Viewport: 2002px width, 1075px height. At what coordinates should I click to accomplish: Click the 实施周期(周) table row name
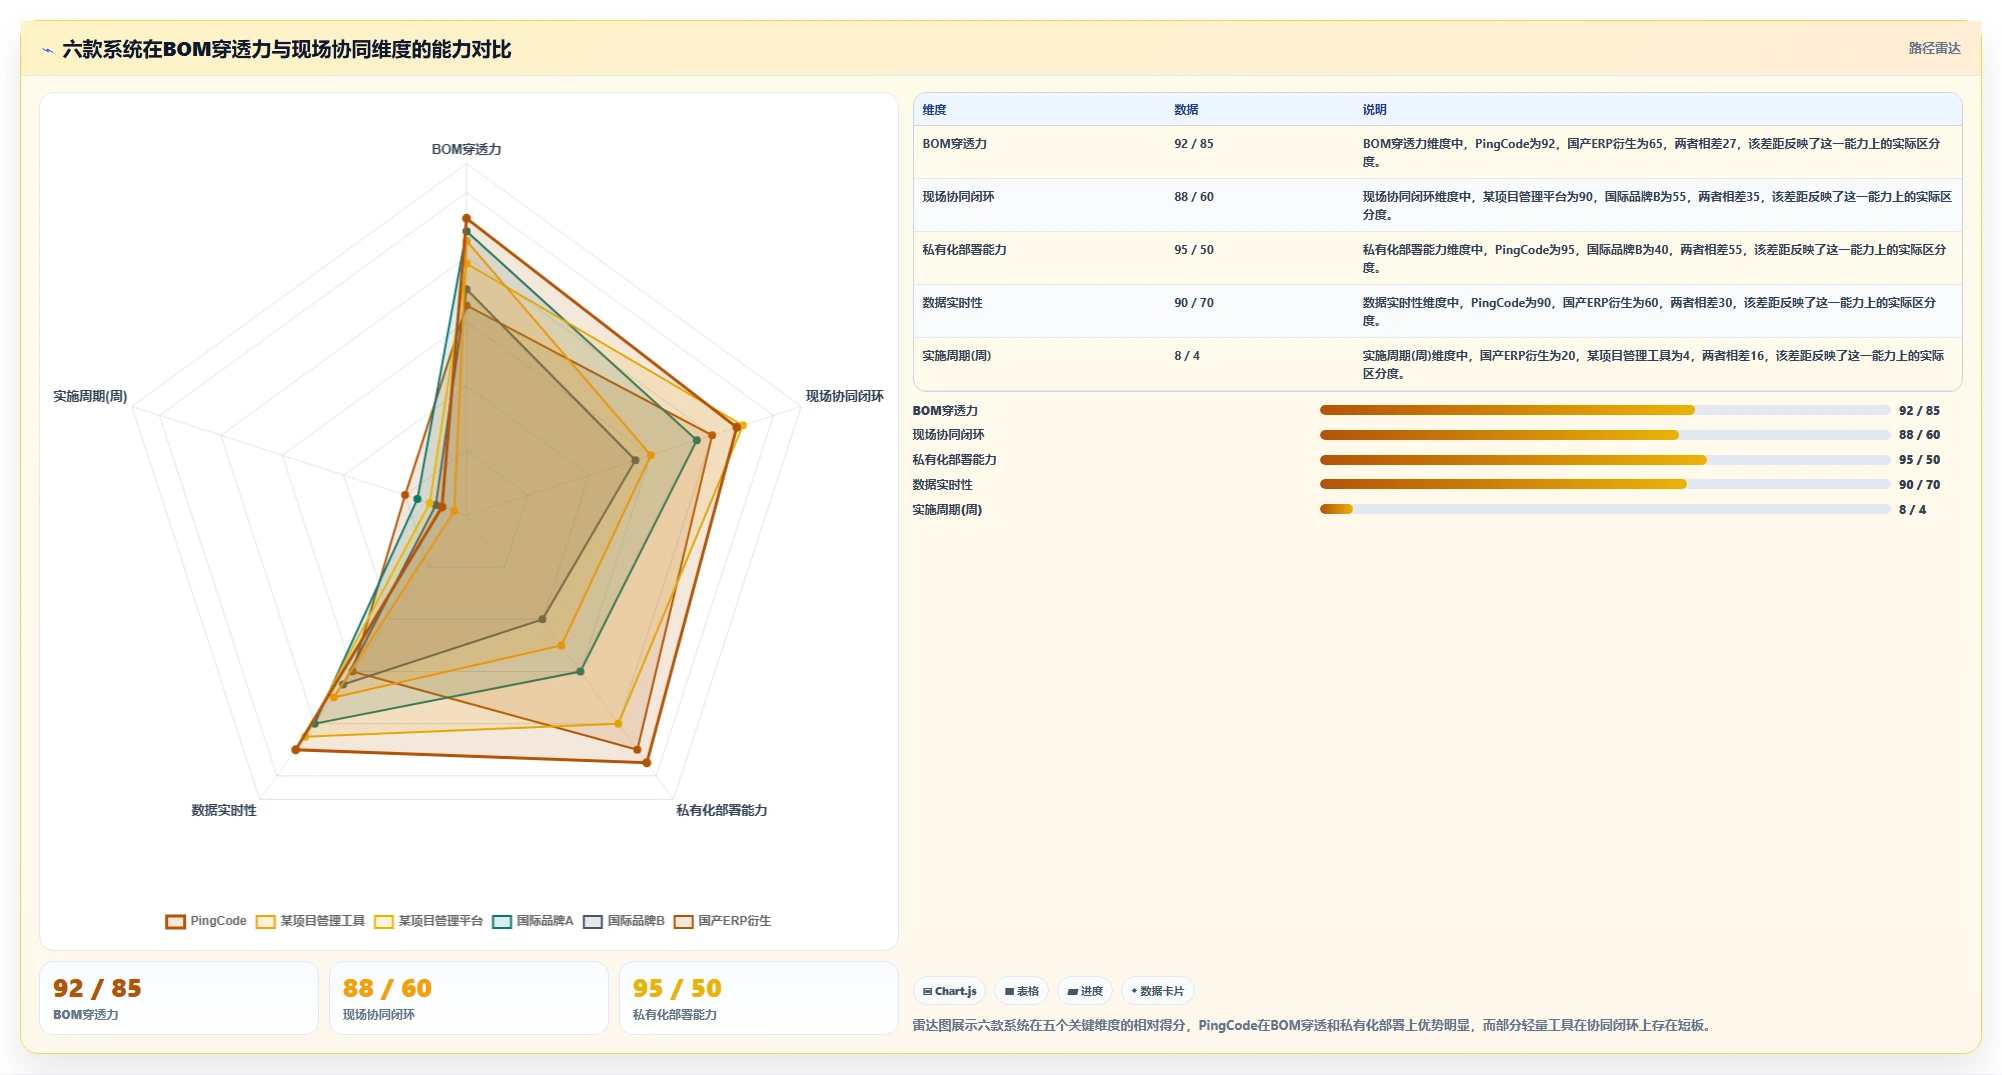point(956,356)
